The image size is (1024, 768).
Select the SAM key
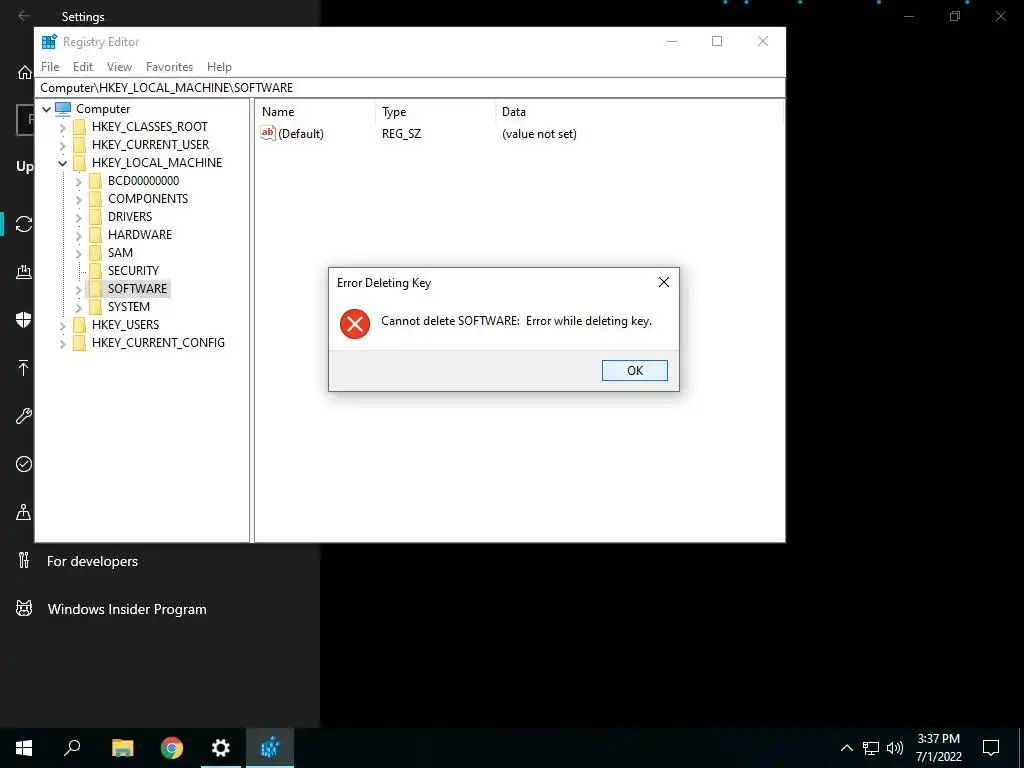point(120,253)
